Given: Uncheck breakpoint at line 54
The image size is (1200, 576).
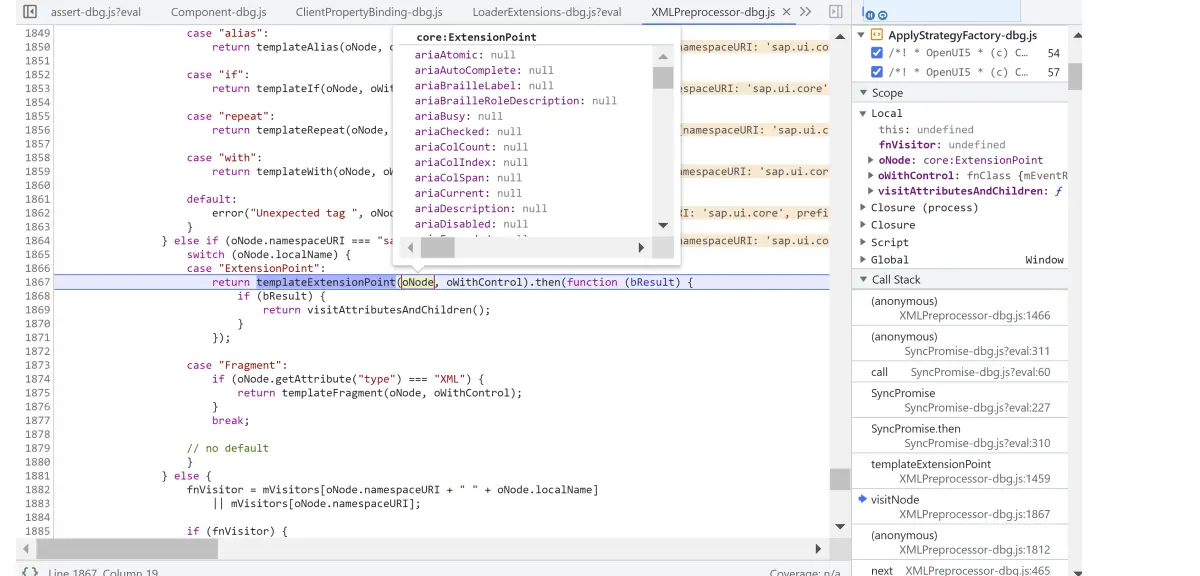Looking at the screenshot, I should [877, 53].
